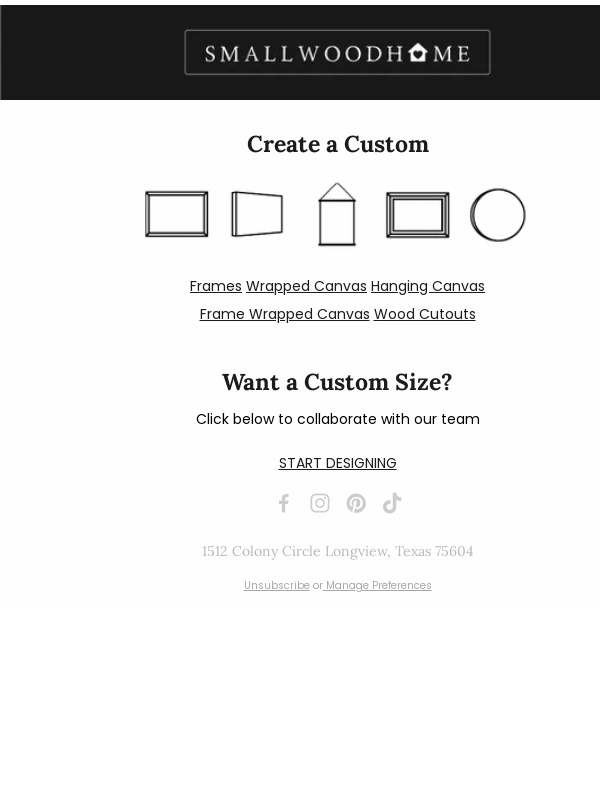Viewport: 600px width, 800px height.
Task: Open the Wood Cutouts link
Action: 424,314
